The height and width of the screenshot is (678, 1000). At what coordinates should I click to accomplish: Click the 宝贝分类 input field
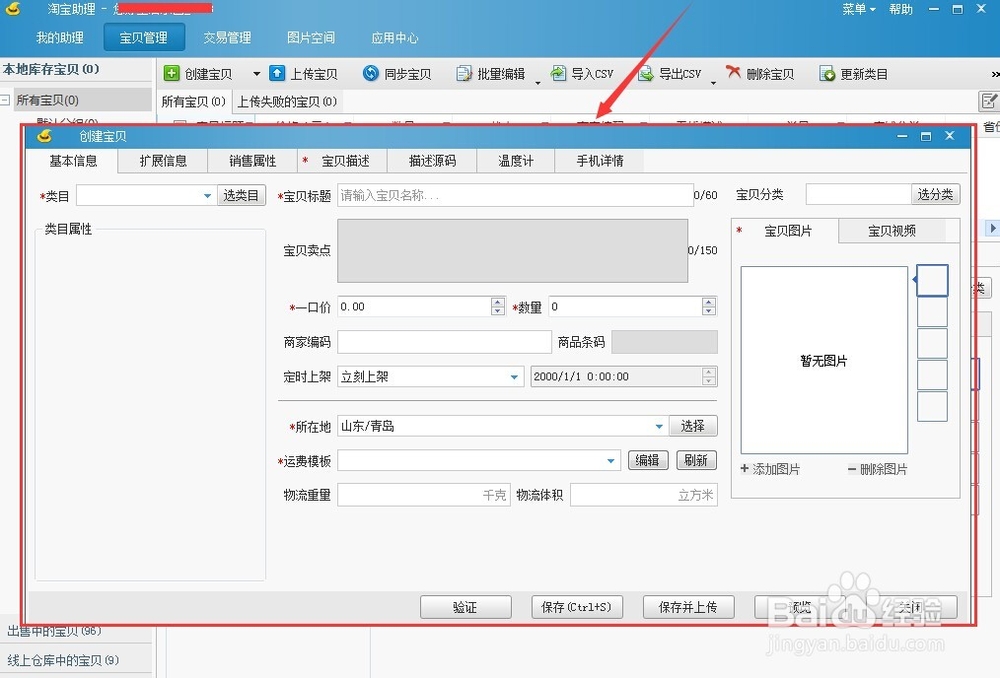858,194
